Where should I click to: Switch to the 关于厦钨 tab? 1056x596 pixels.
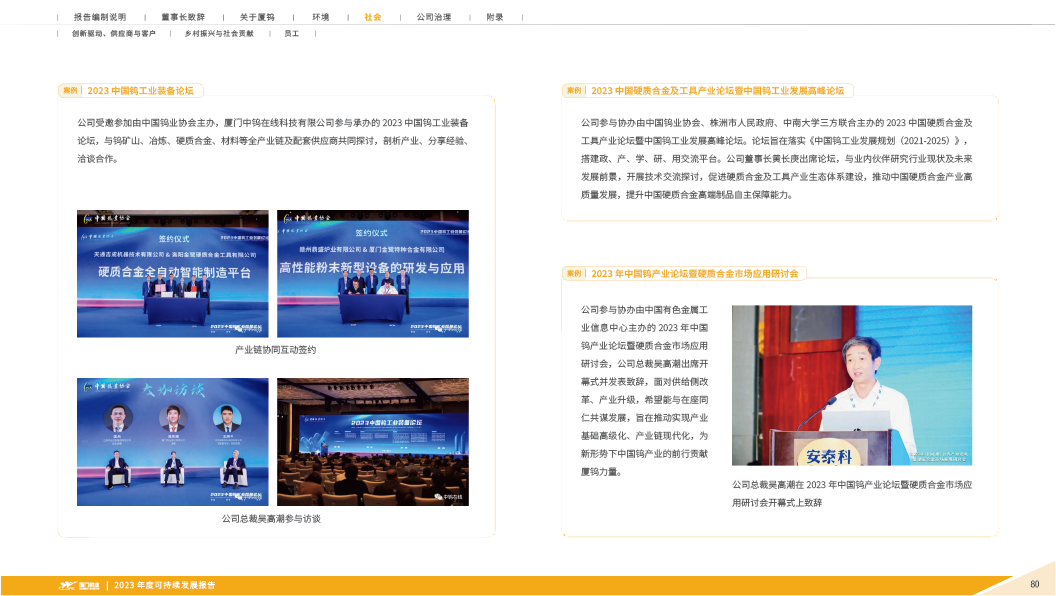pyautogui.click(x=257, y=17)
